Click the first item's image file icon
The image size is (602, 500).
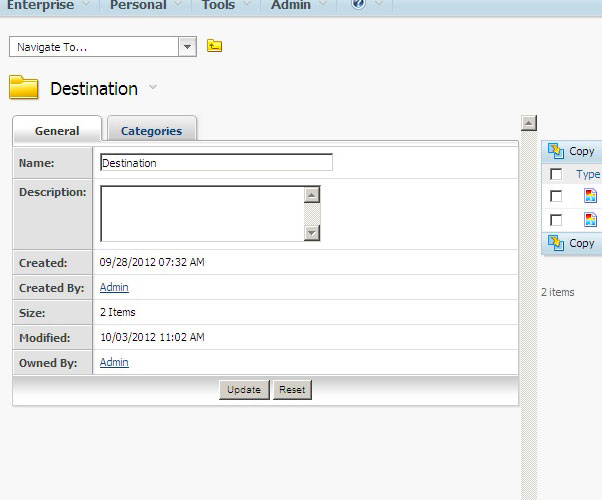(x=590, y=196)
